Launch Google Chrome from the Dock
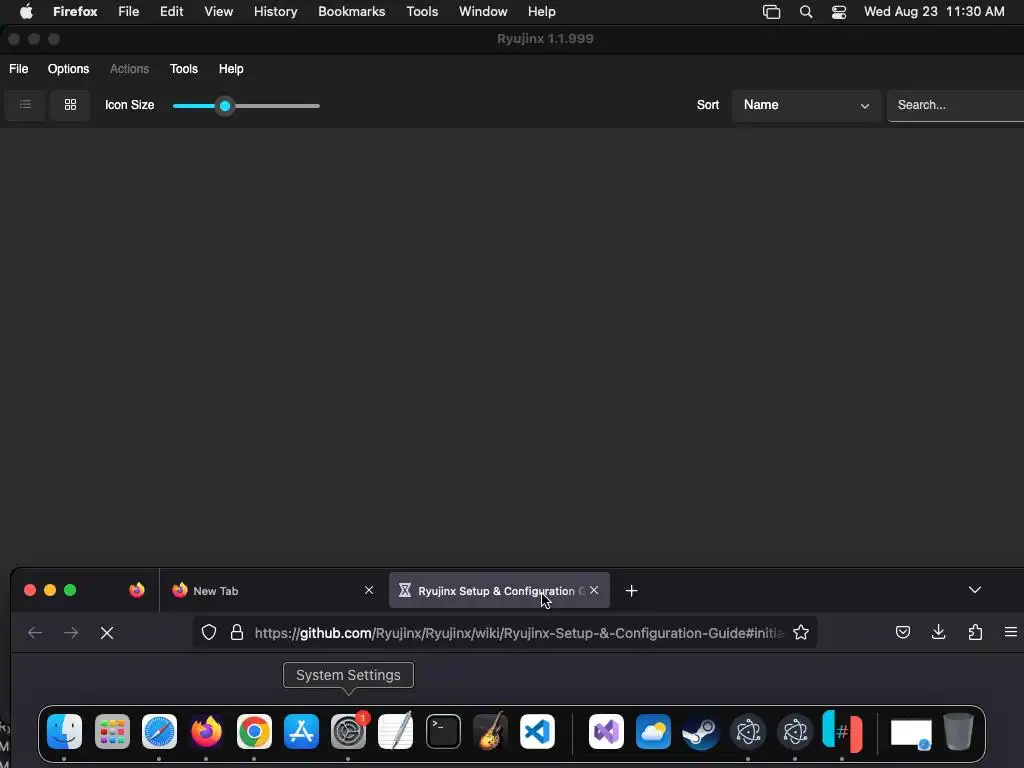Image resolution: width=1024 pixels, height=768 pixels. 254,731
